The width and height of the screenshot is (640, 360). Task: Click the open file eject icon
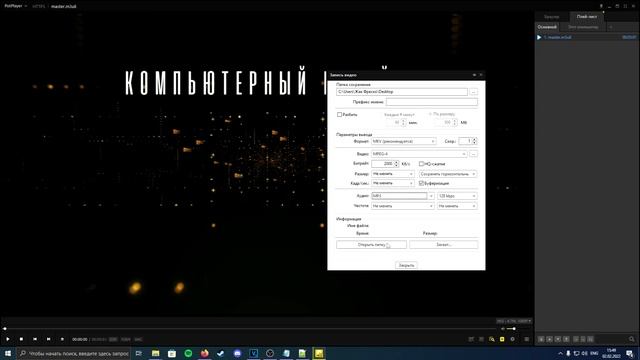[62, 339]
